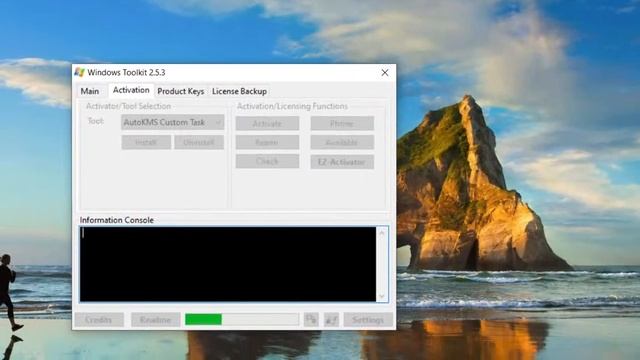Click the "Information Console" label
640x360 pixels.
tap(117, 220)
